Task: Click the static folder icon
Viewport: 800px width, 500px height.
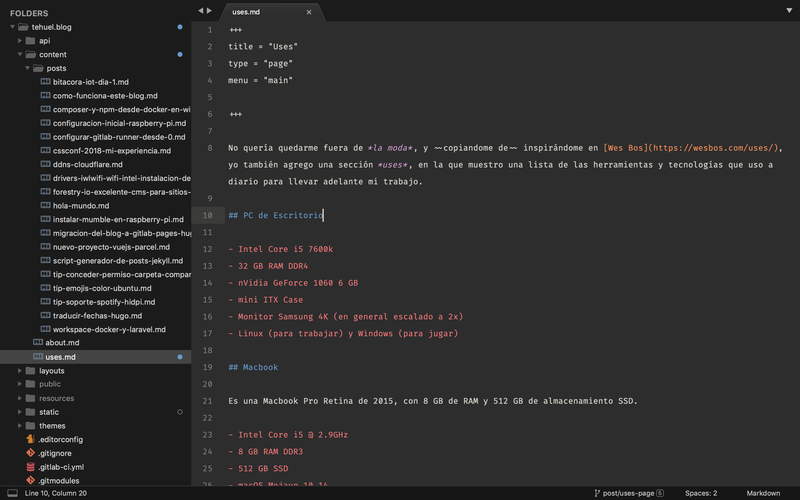Action: click(31, 412)
